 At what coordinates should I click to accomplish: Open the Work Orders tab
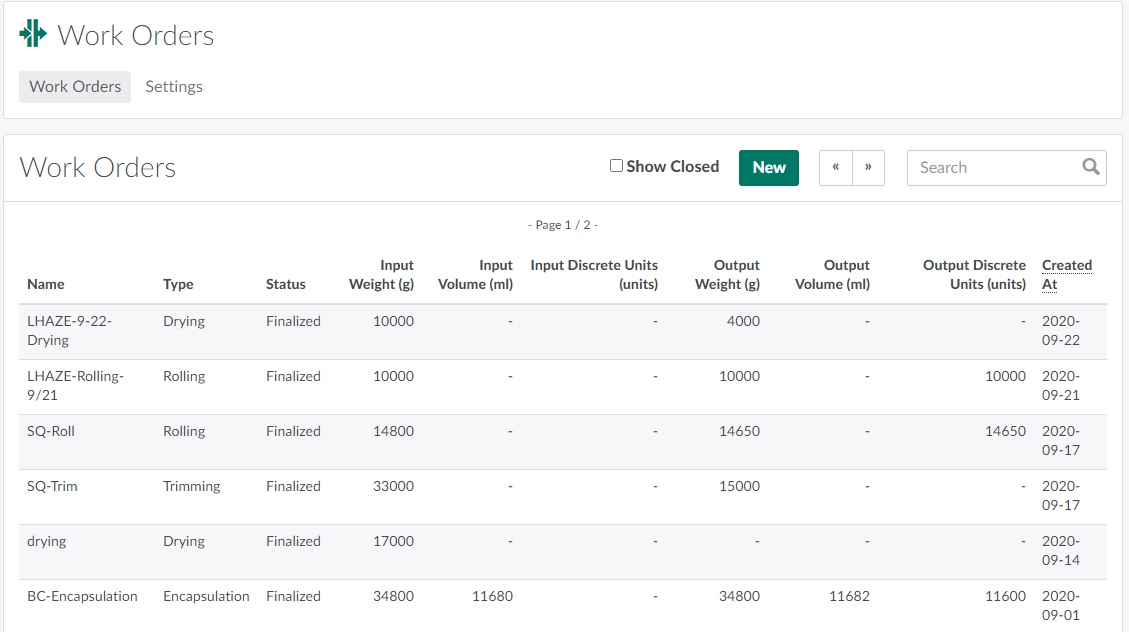[x=75, y=87]
